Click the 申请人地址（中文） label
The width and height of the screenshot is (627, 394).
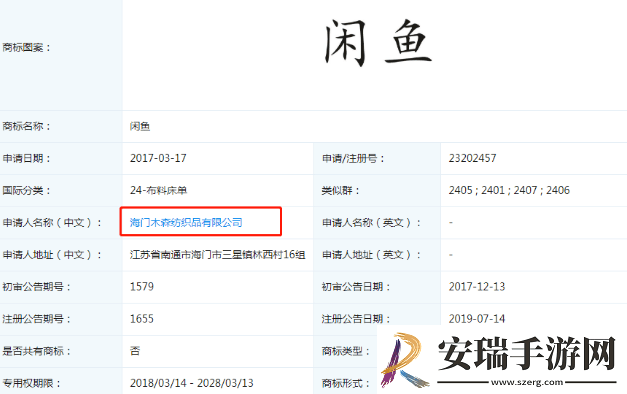pyautogui.click(x=52, y=255)
